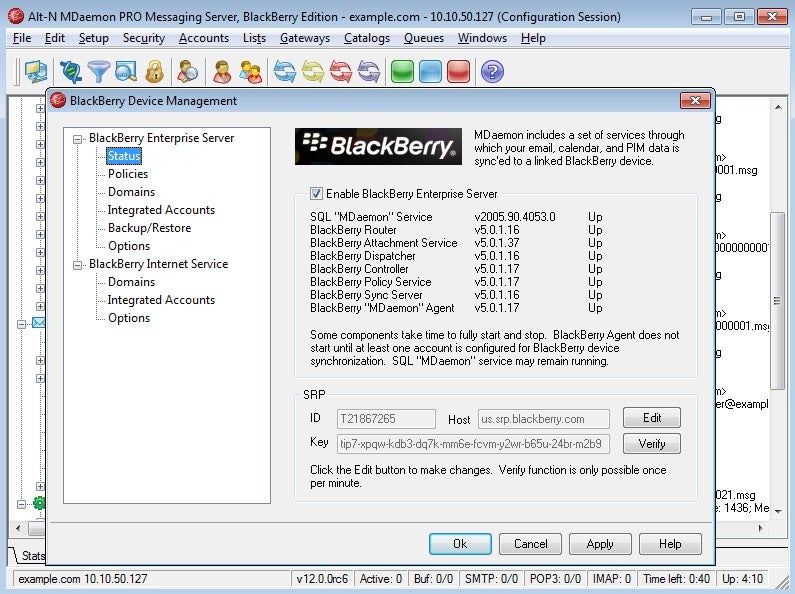Click the SRP ID field

coord(386,419)
